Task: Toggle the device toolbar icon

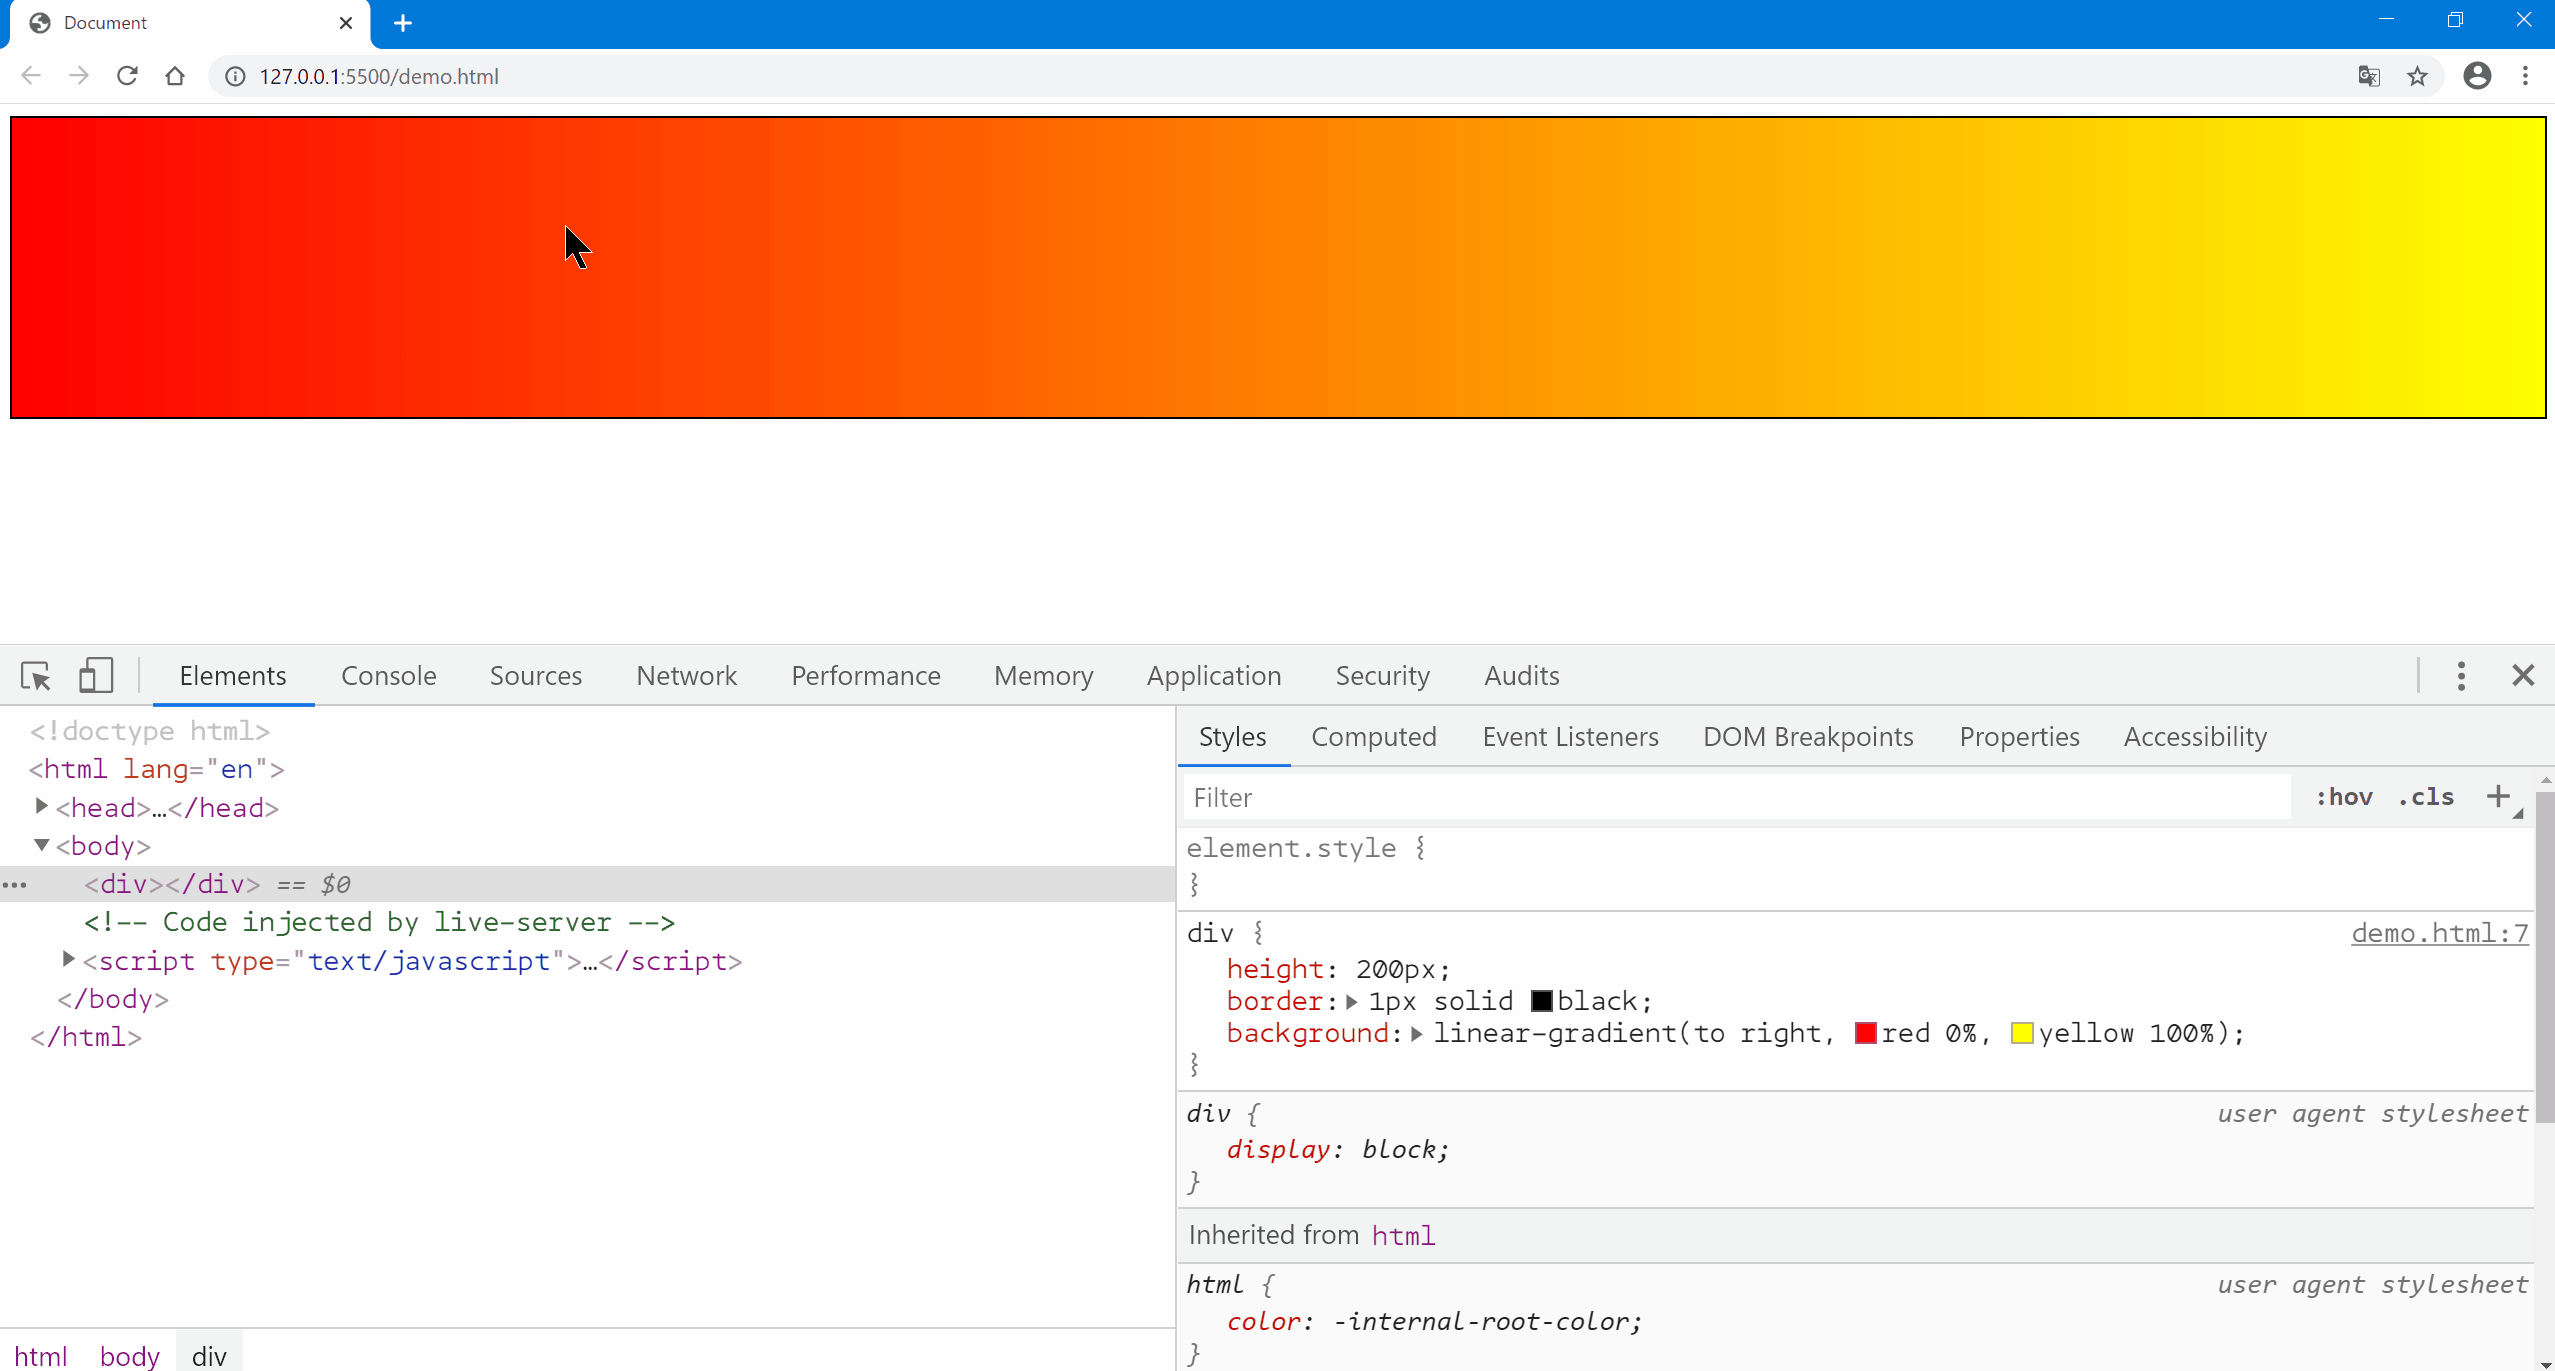Action: coord(96,676)
